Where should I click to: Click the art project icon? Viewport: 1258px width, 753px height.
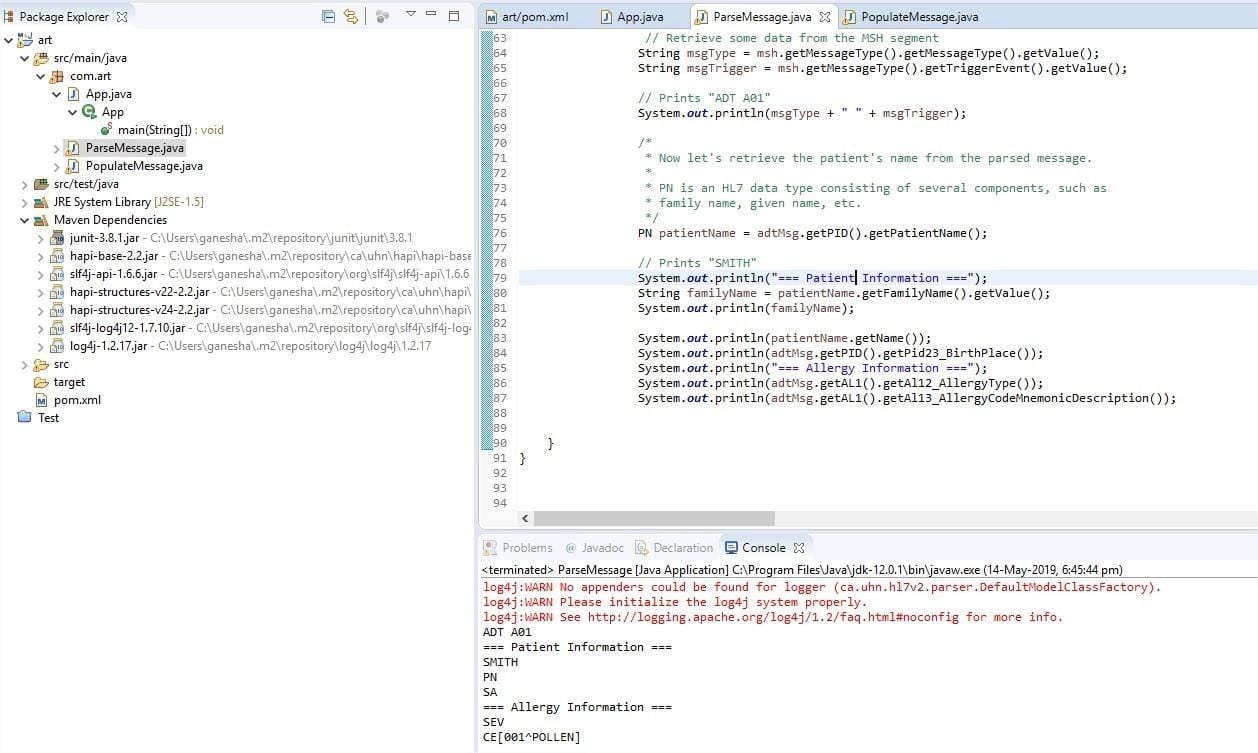point(25,40)
